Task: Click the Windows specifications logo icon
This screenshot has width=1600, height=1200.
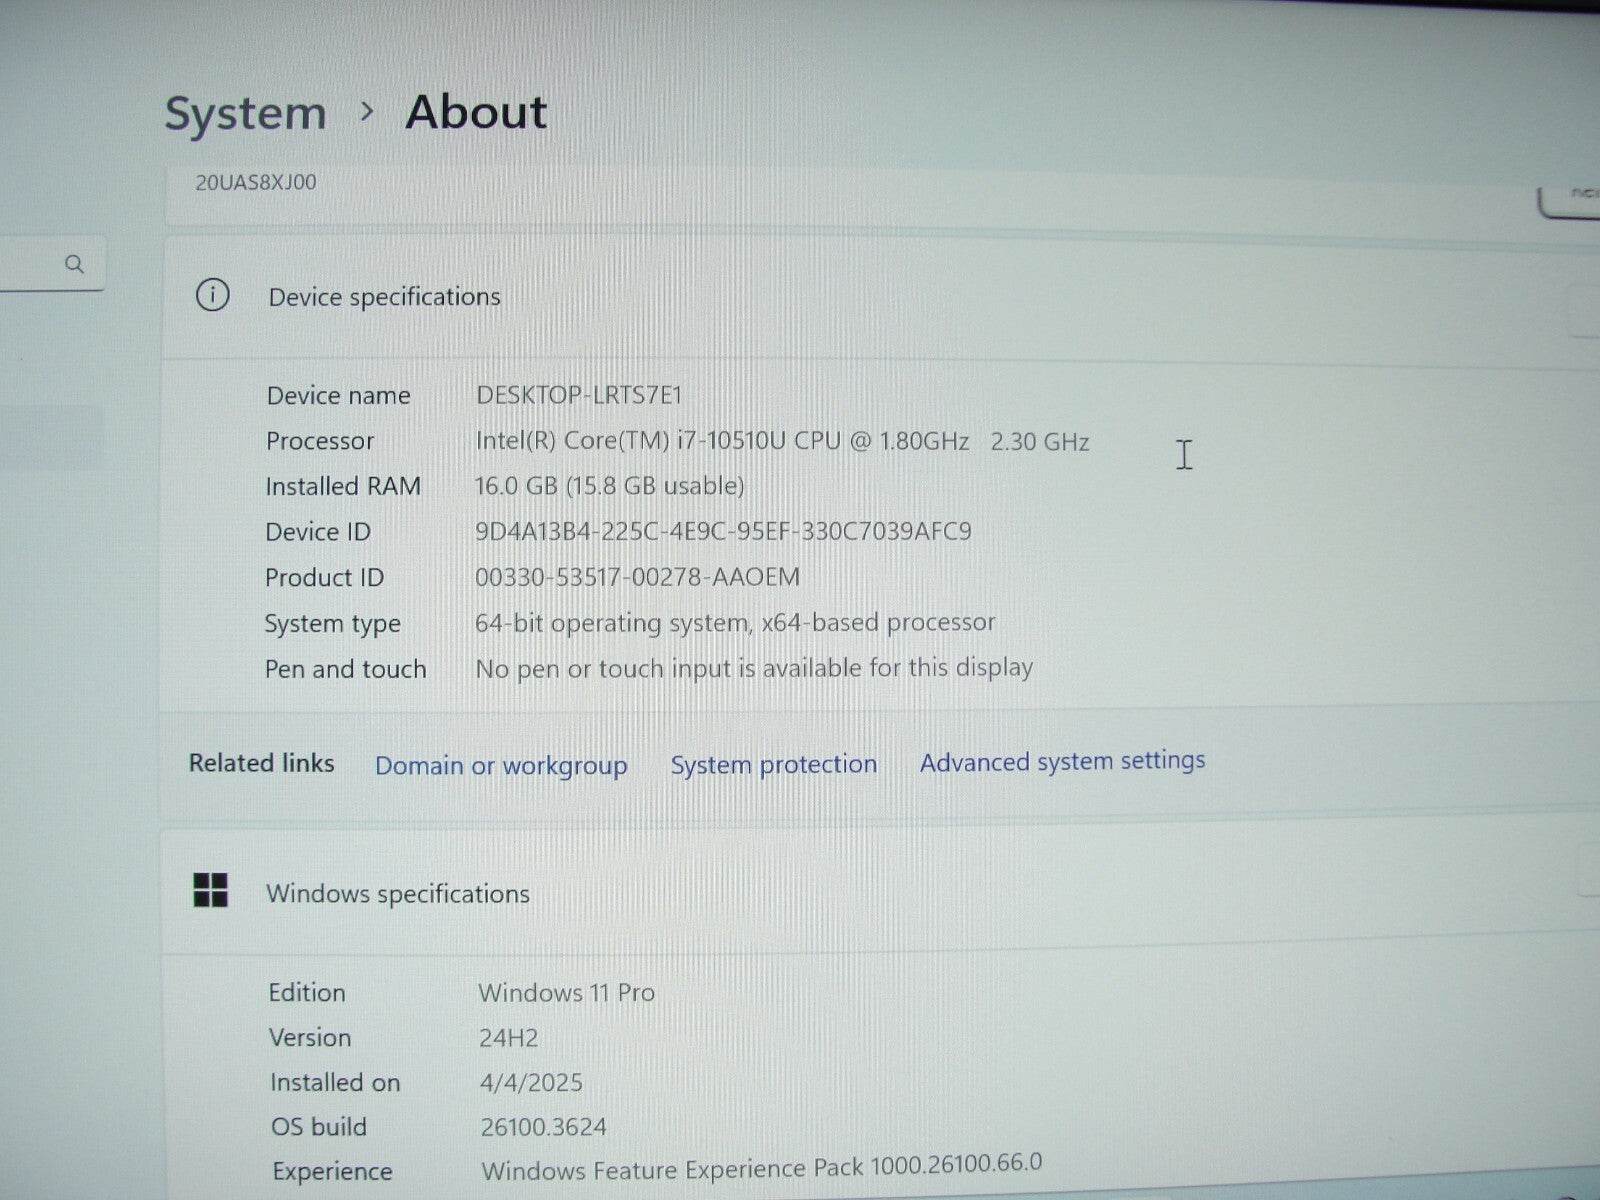Action: (213, 889)
